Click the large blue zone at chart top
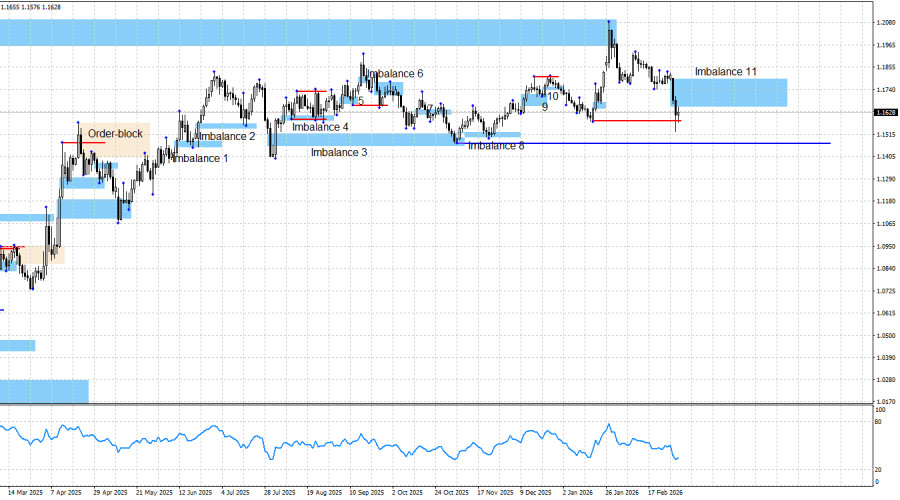This screenshot has height=500, width=900. click(x=308, y=33)
